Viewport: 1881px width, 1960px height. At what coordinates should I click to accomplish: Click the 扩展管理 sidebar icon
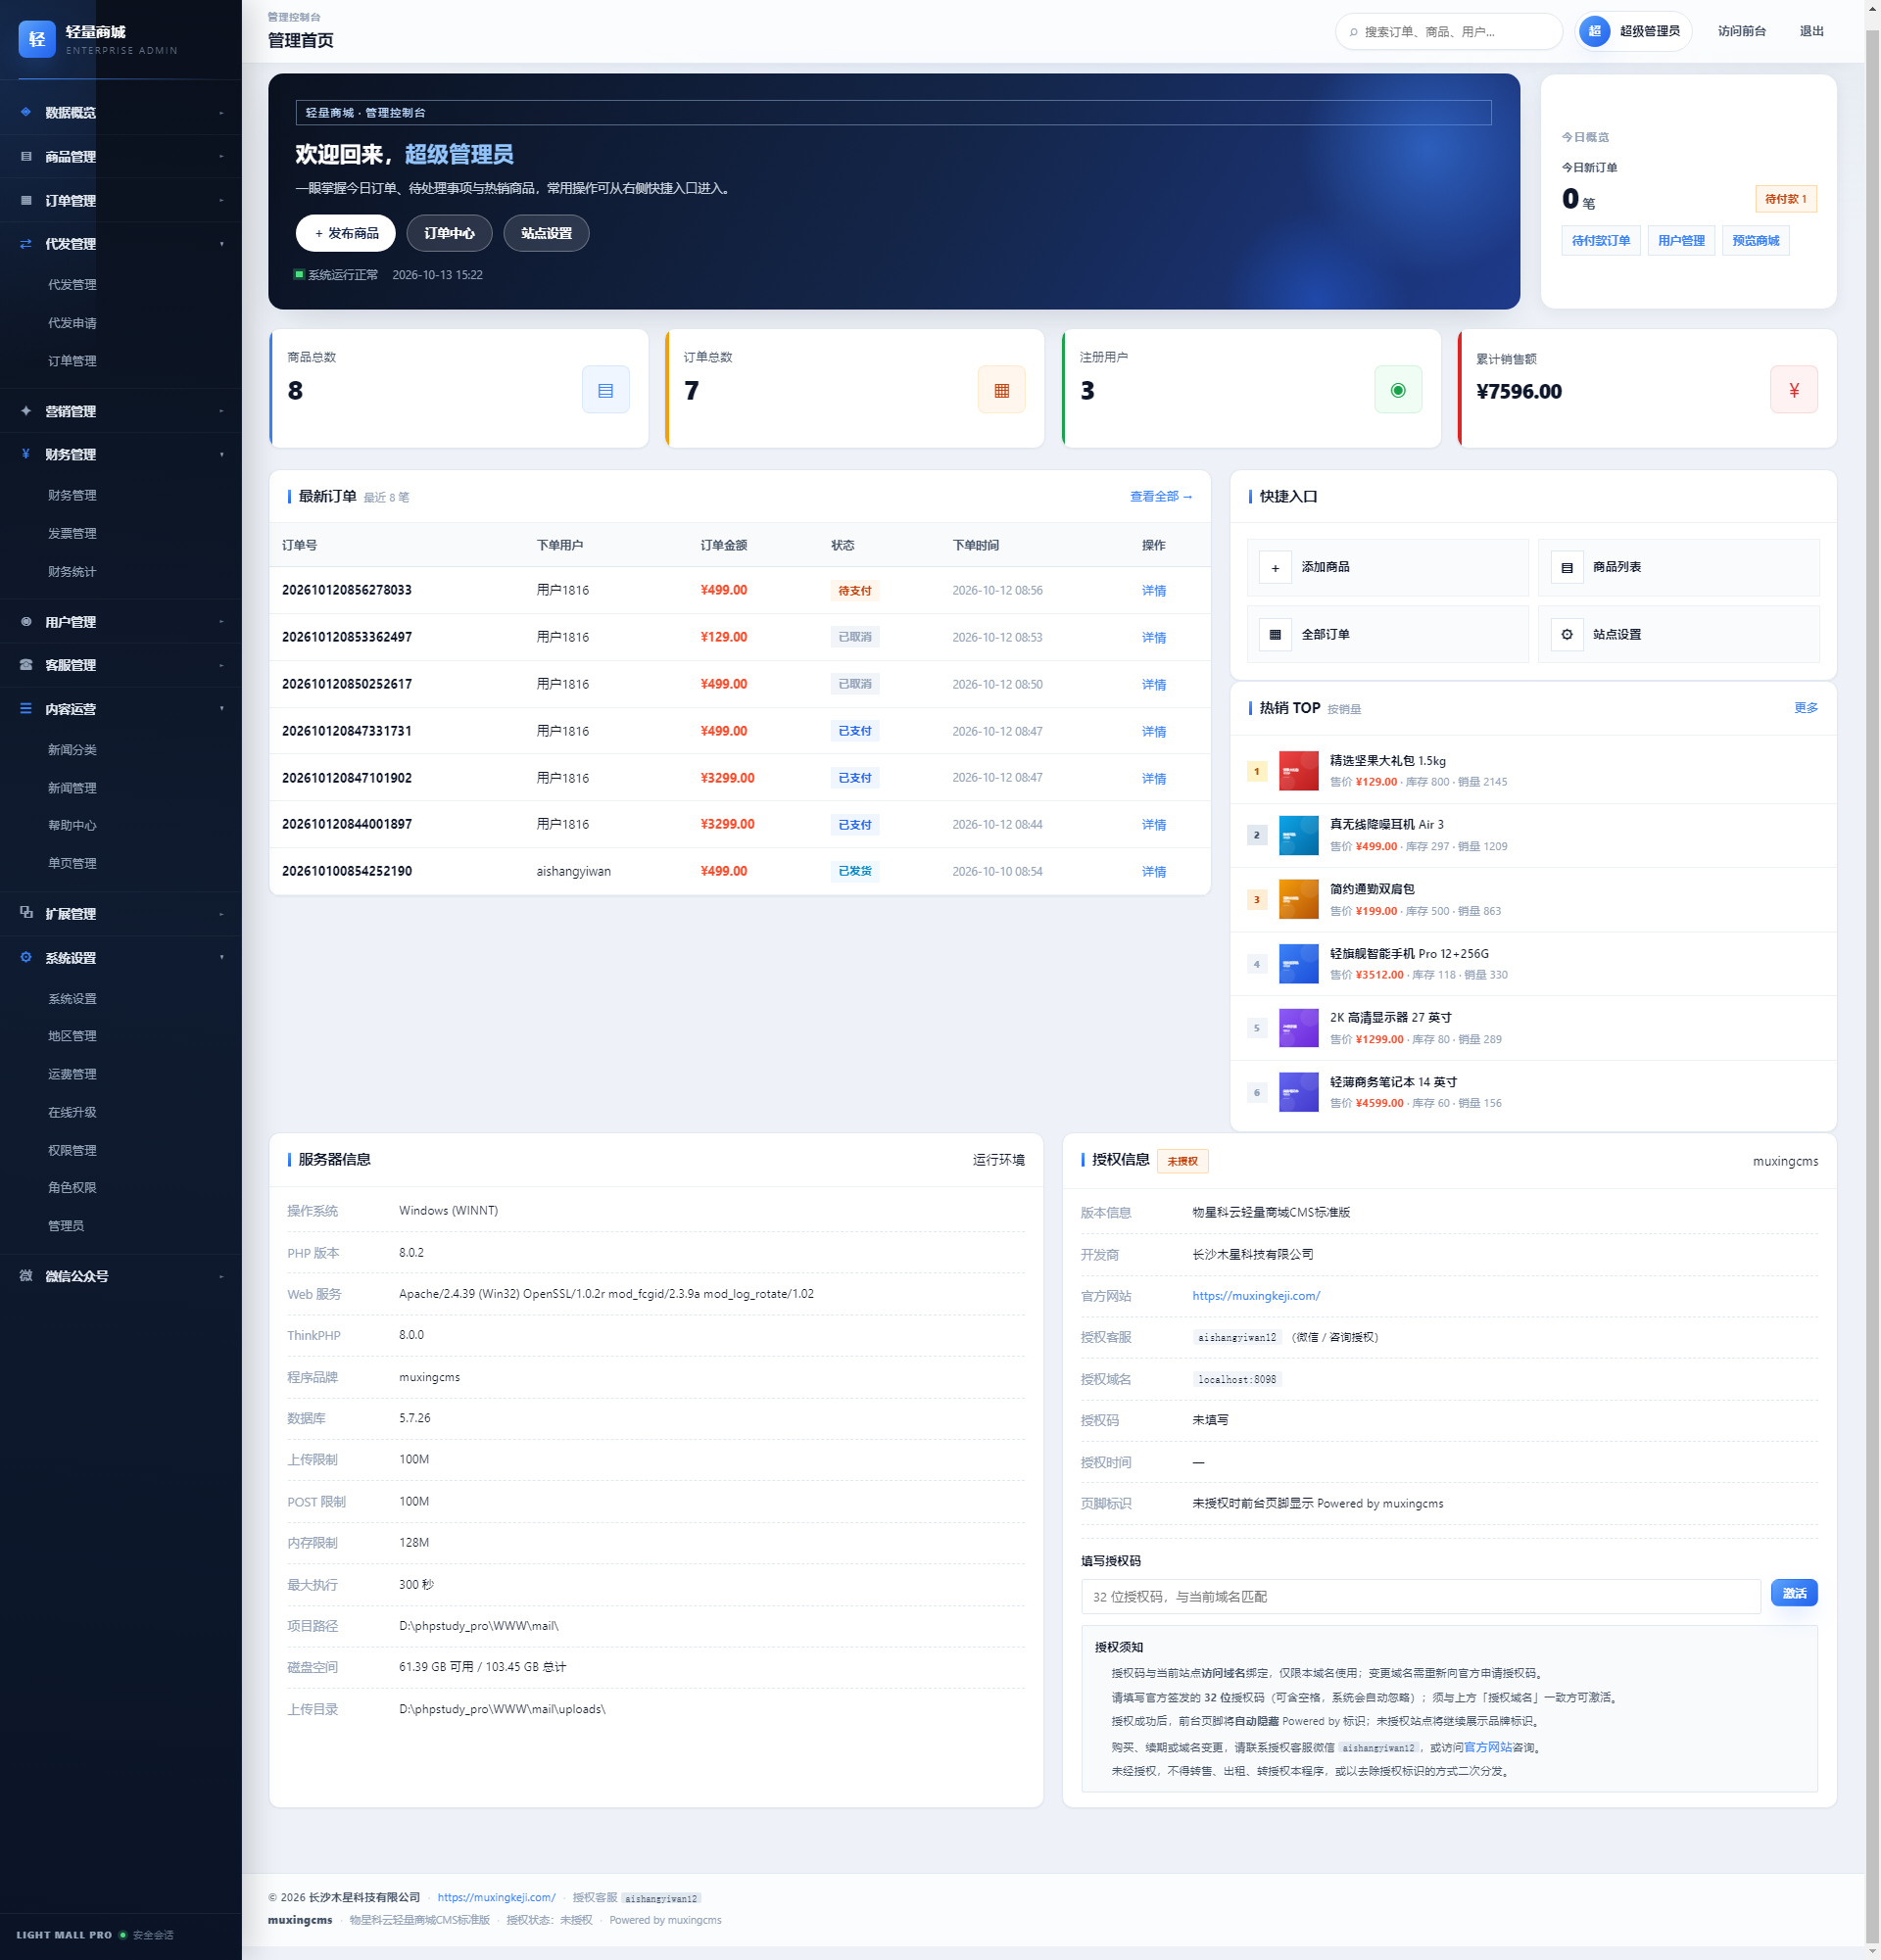26,913
